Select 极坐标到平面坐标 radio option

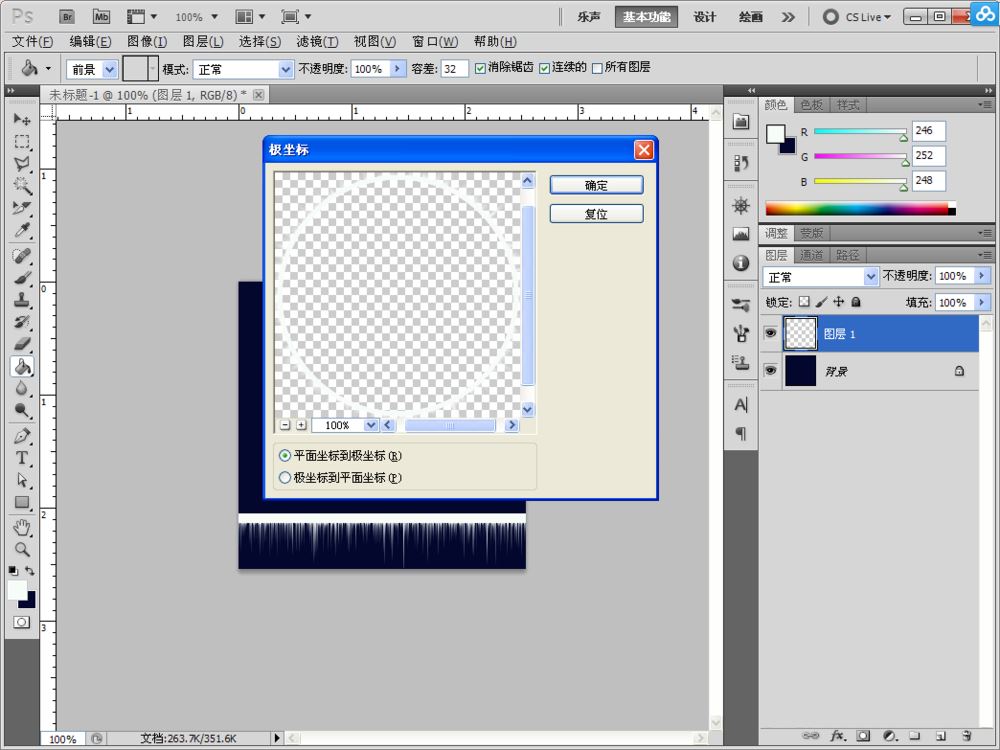(285, 478)
